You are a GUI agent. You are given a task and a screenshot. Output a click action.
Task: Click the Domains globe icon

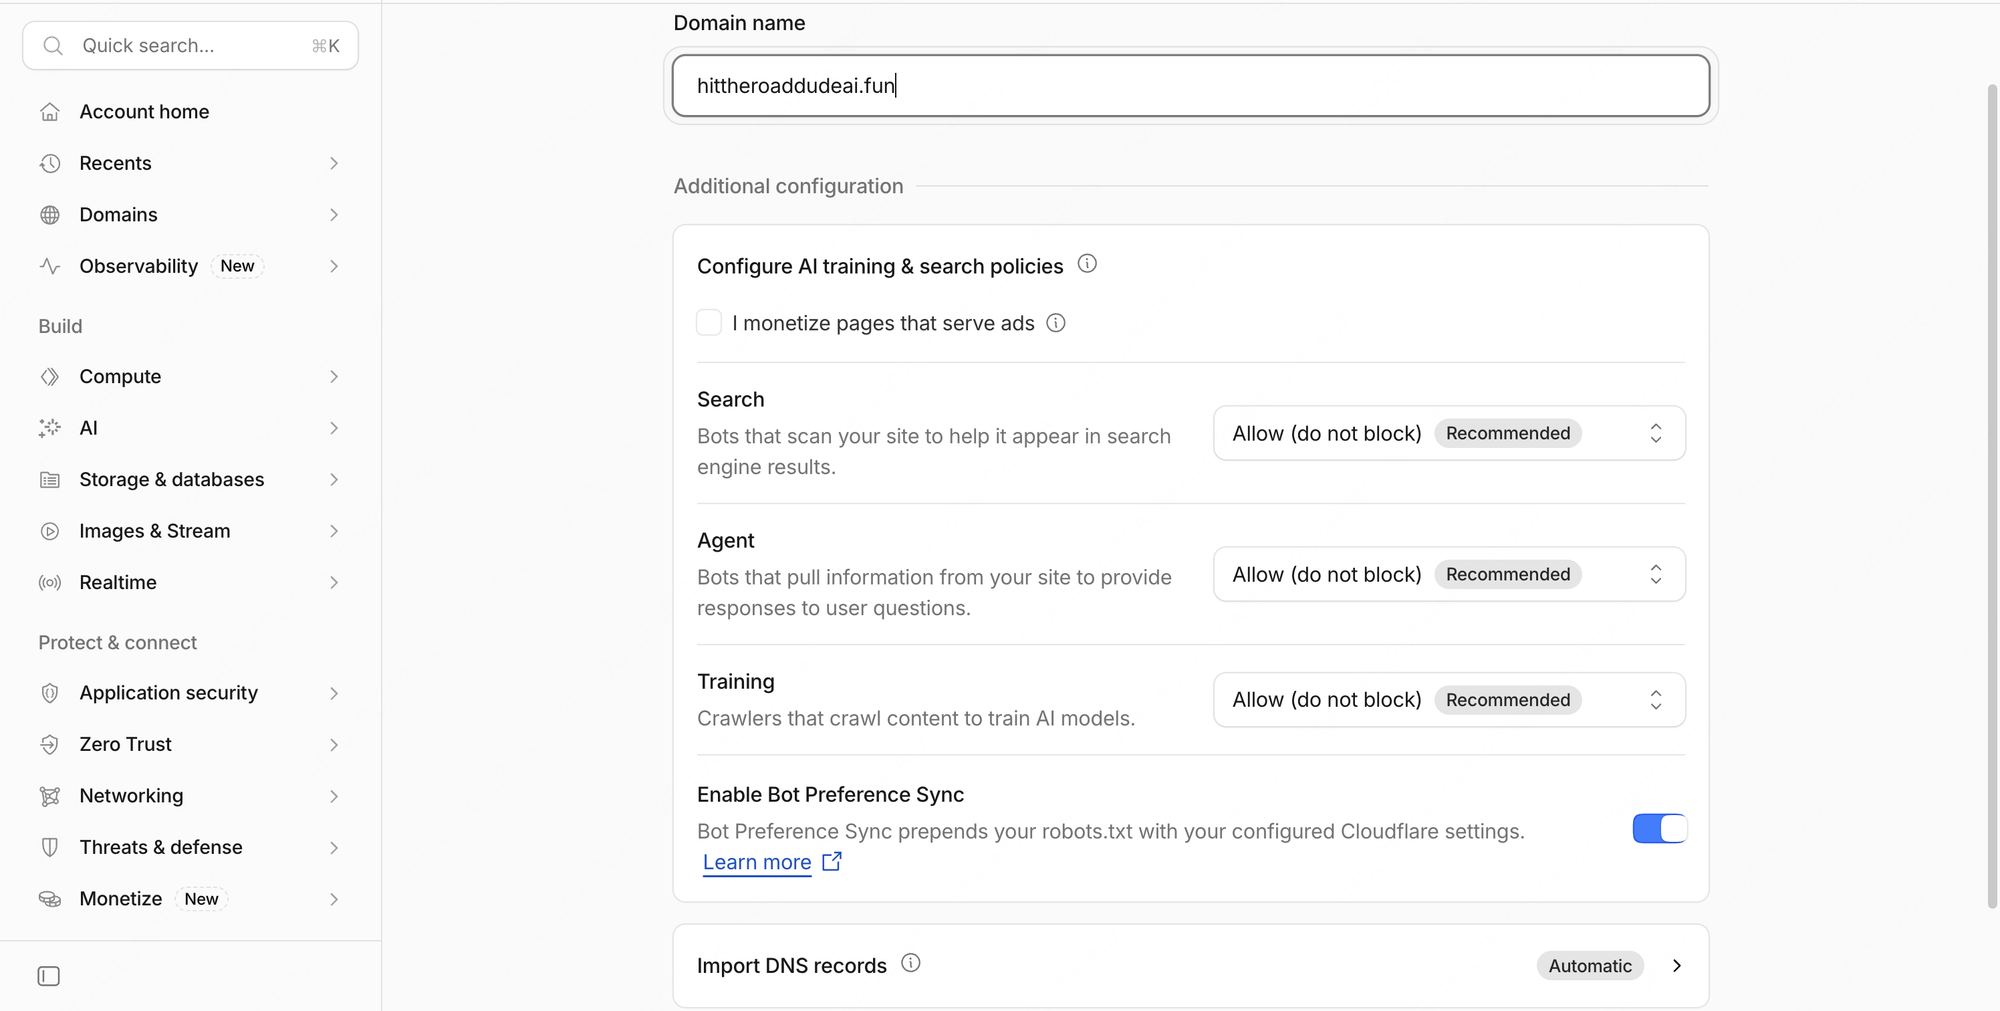click(50, 215)
